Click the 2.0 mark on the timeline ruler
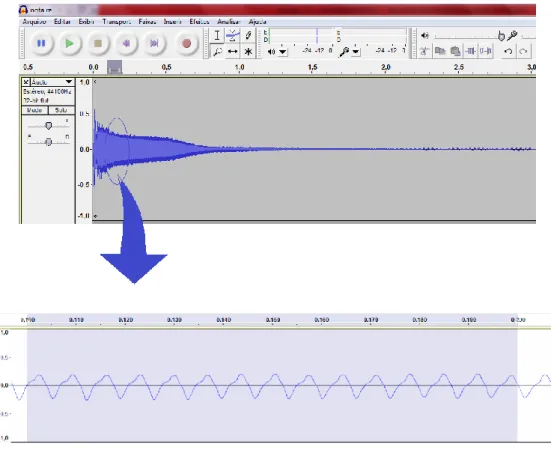 [x=385, y=67]
